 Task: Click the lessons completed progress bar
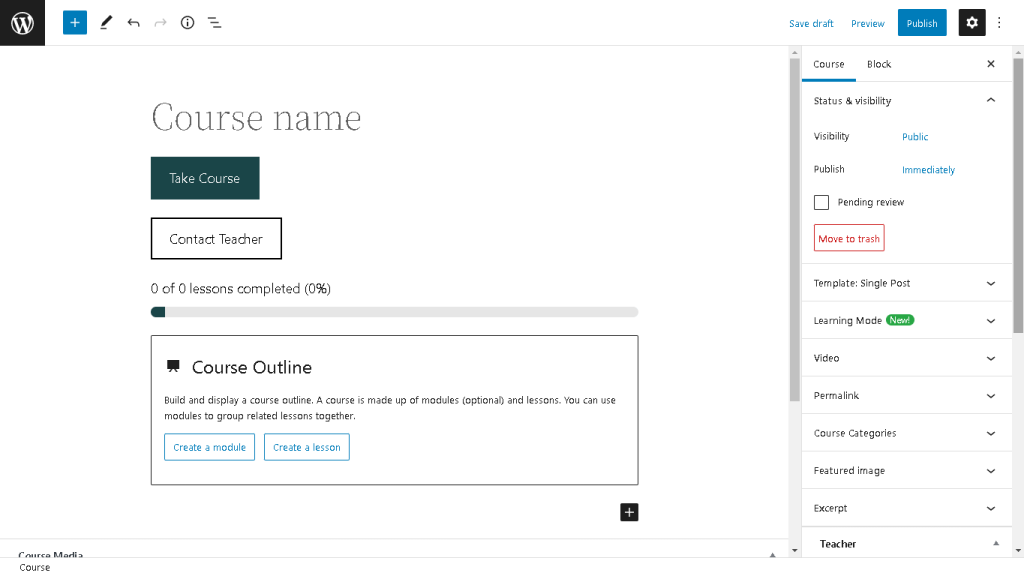click(x=394, y=312)
